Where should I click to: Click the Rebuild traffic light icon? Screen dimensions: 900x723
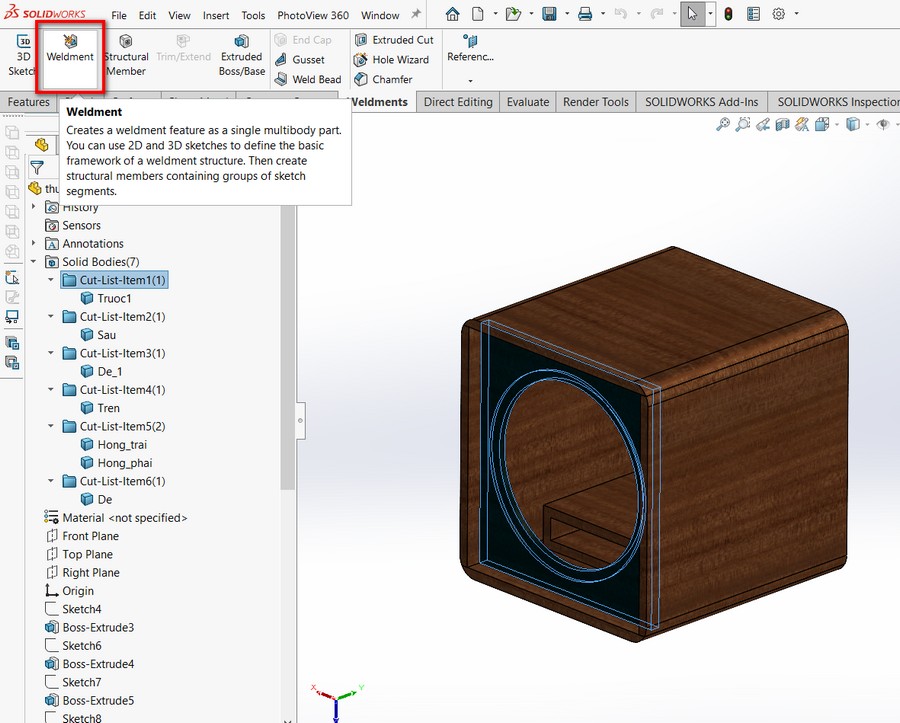pyautogui.click(x=728, y=14)
